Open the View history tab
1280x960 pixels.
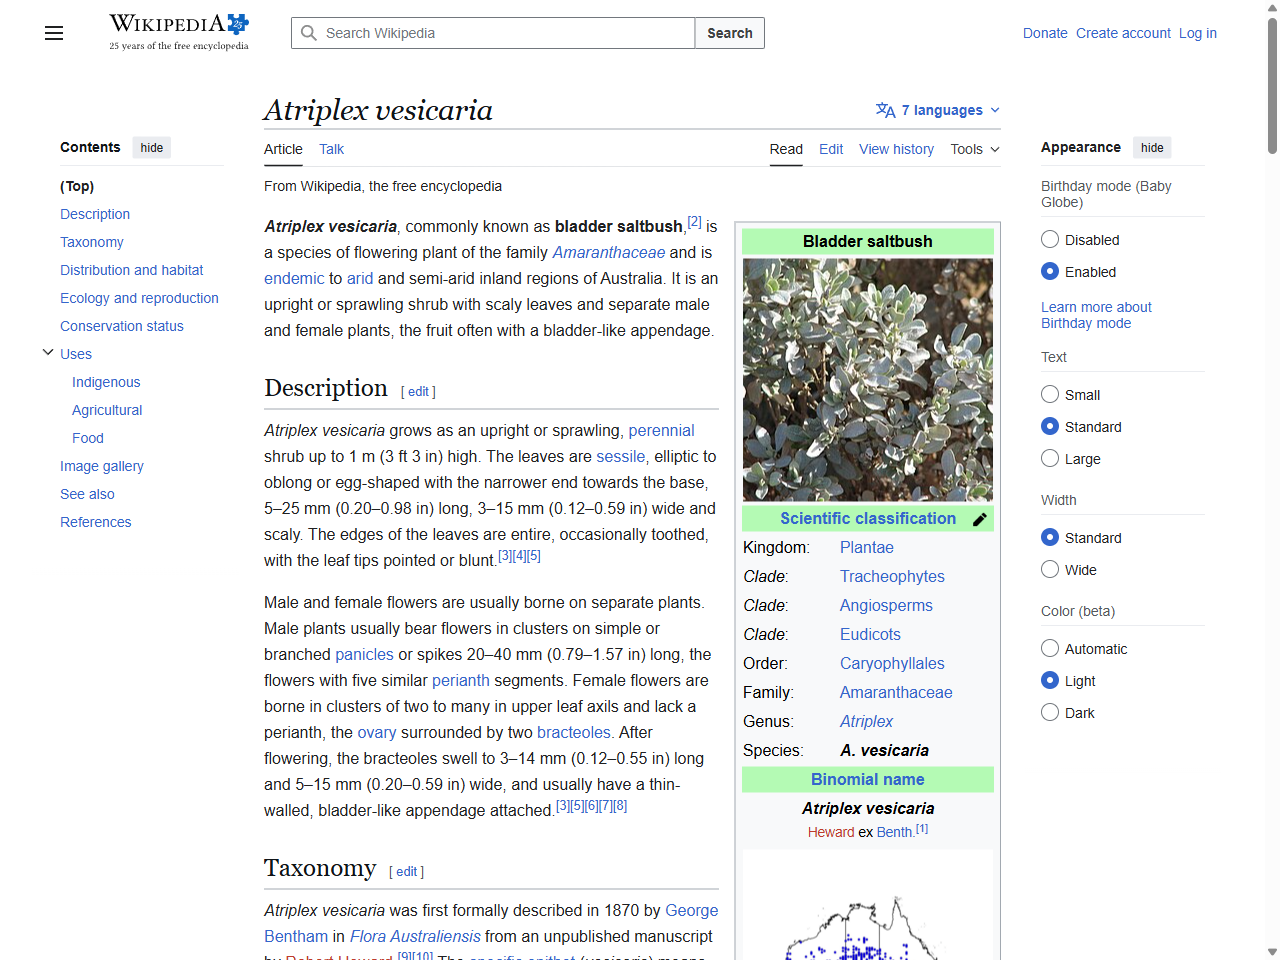[x=896, y=149]
